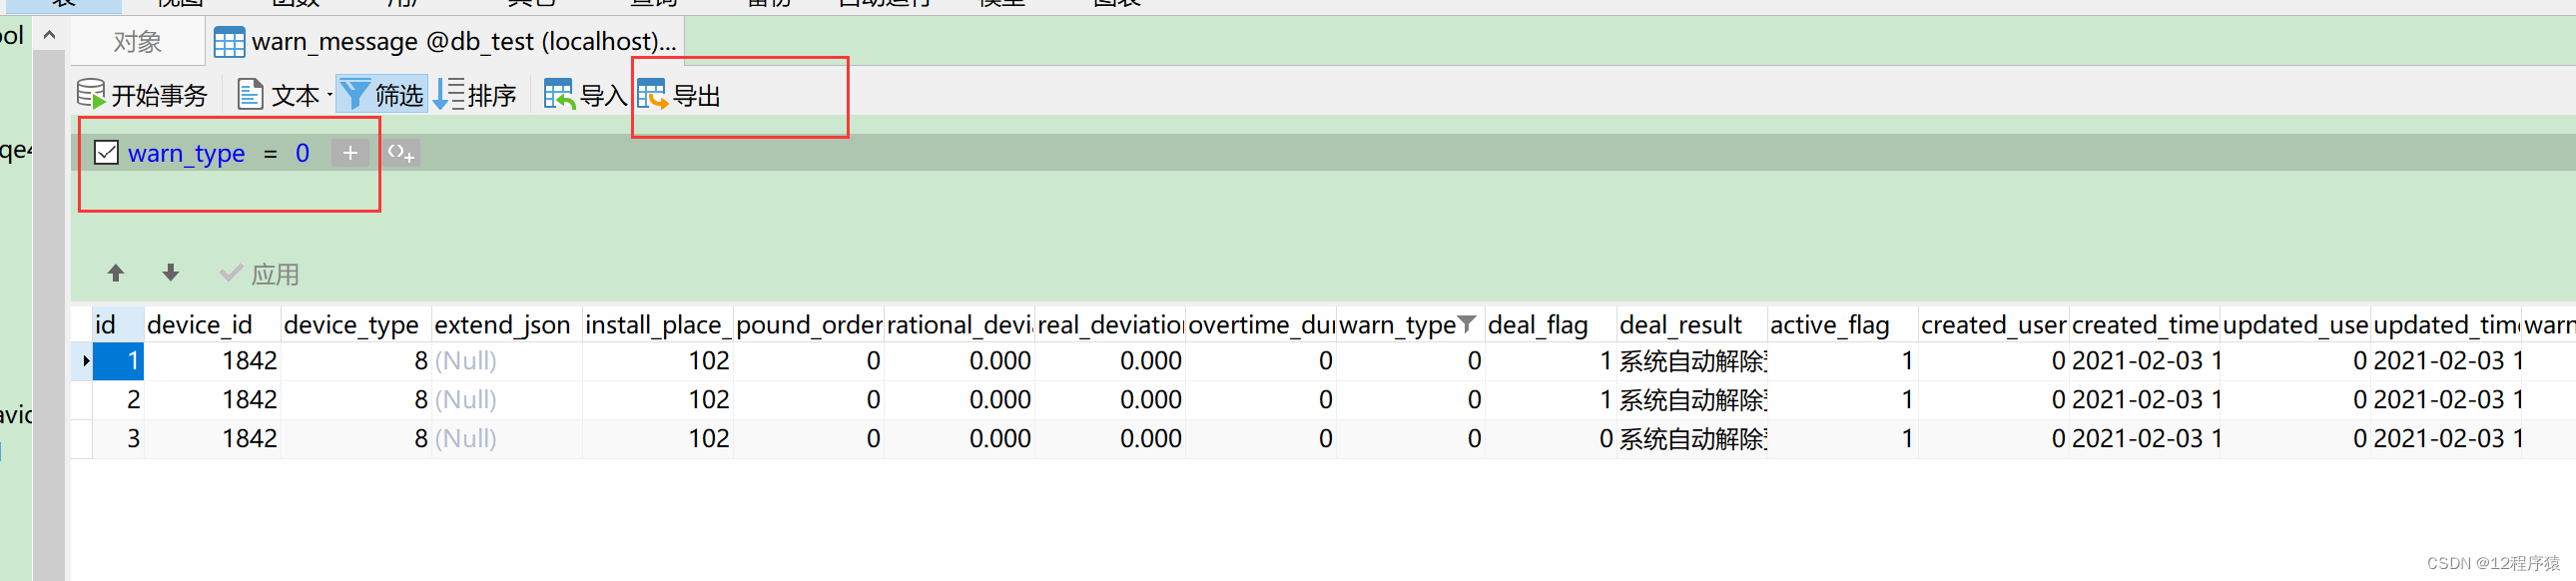Click the Begin Transaction (开始事务) icon
This screenshot has width=2576, height=581.
(91, 94)
